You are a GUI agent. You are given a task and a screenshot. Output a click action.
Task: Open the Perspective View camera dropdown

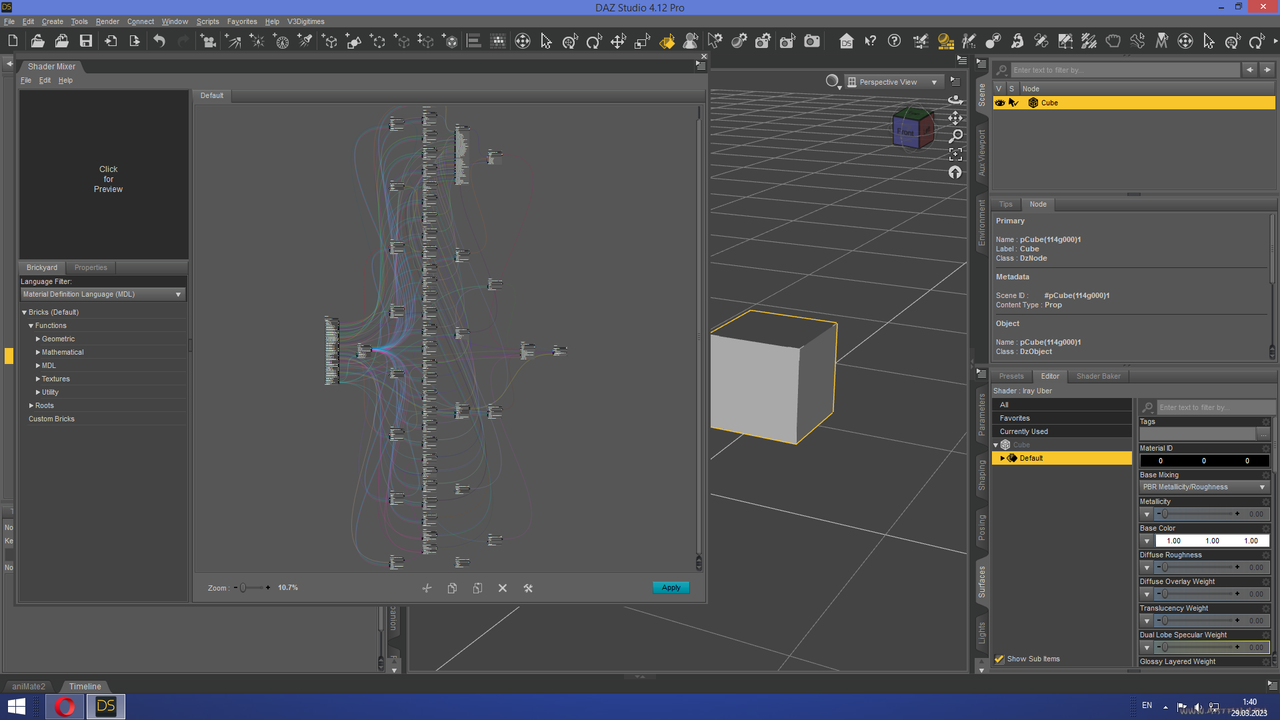[x=893, y=82]
